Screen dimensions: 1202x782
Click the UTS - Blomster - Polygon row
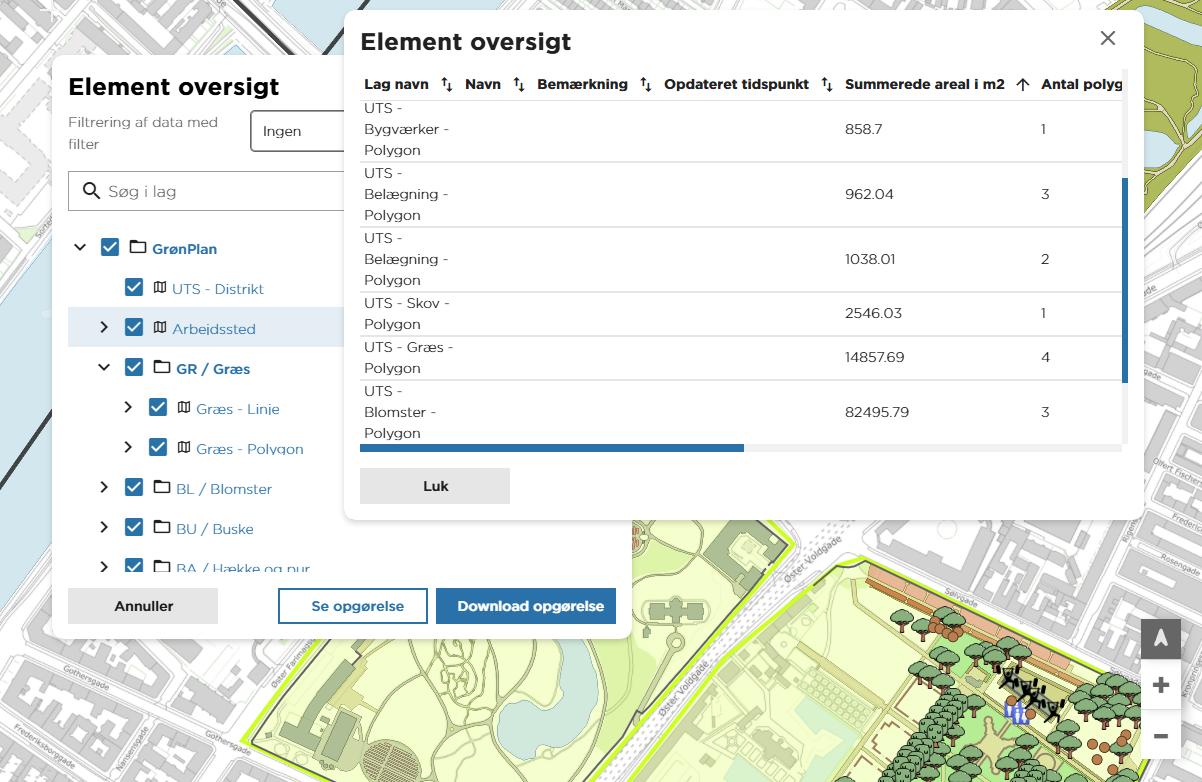coord(740,412)
